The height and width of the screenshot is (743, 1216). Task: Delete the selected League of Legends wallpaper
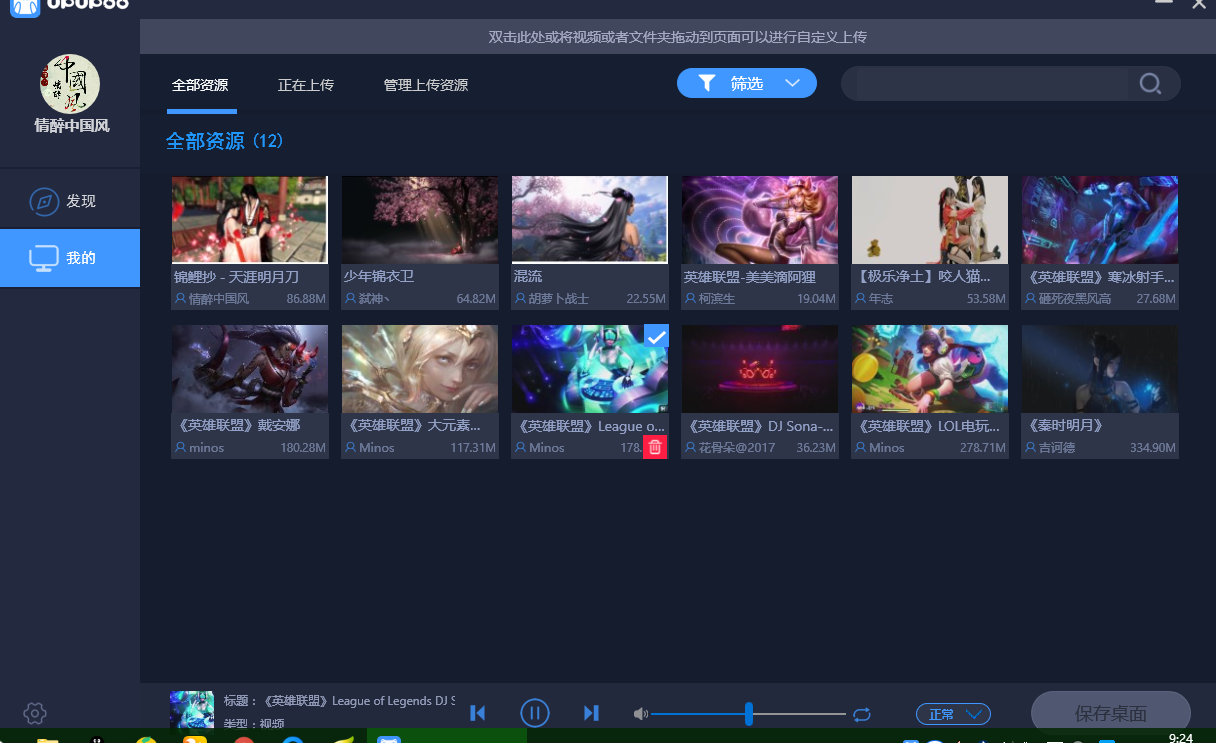click(655, 447)
